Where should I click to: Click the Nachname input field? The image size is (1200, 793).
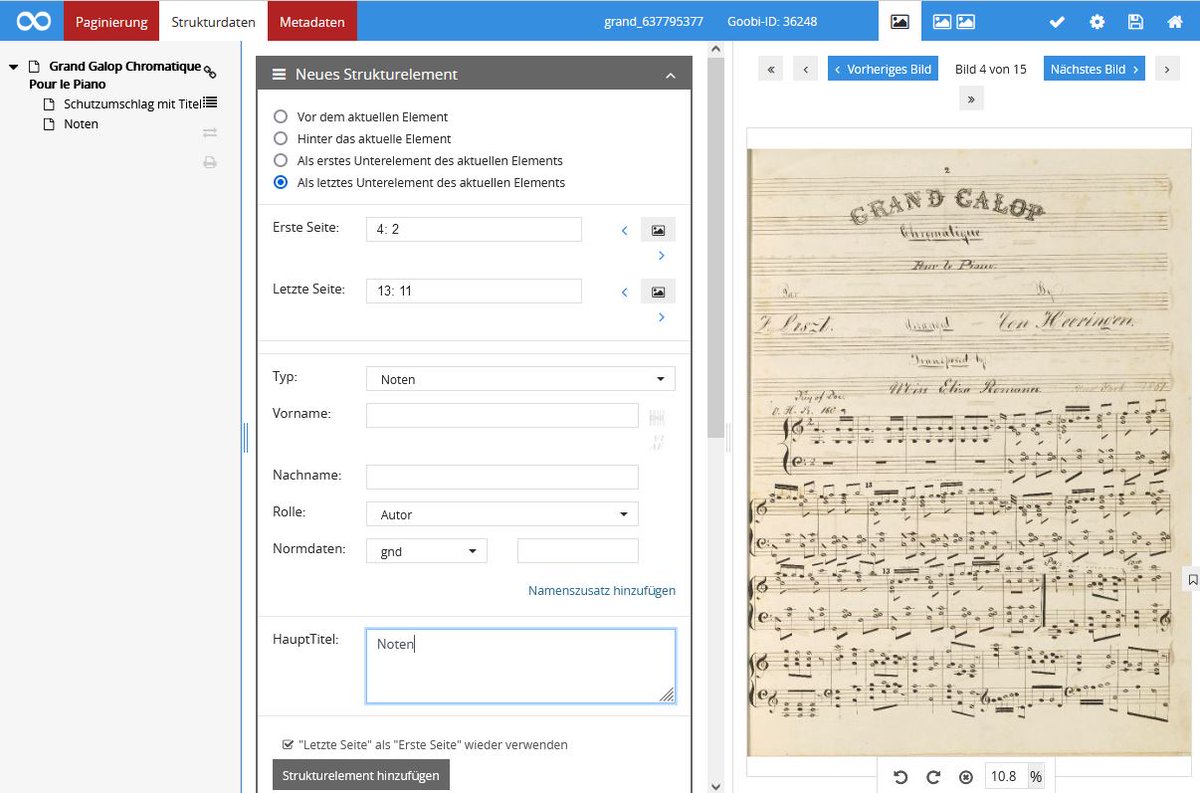[502, 477]
